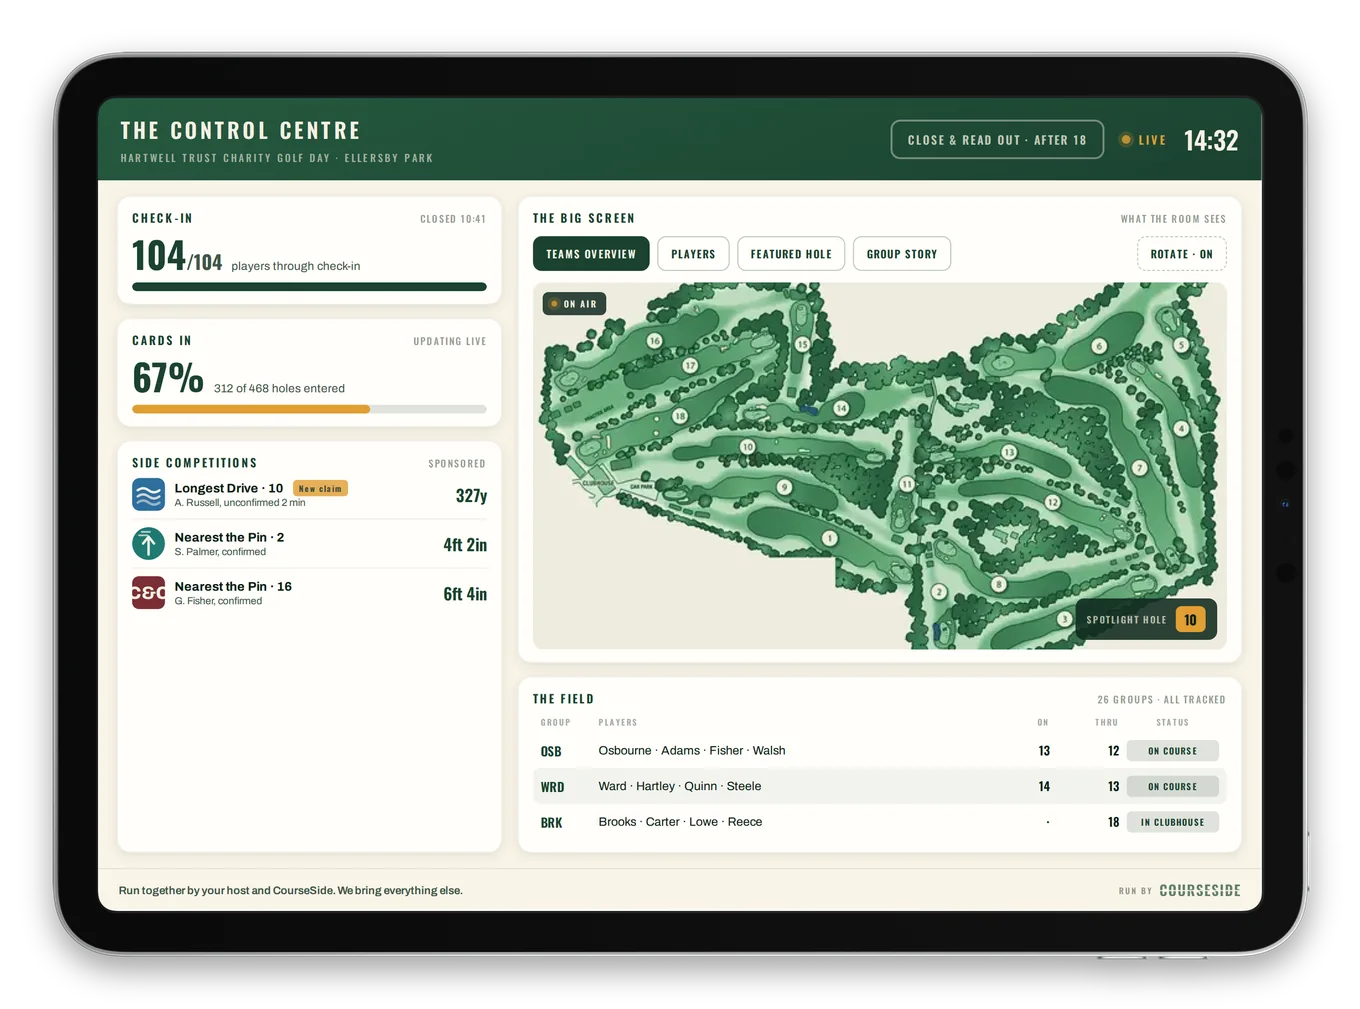The width and height of the screenshot is (1360, 1009).
Task: Switch to the Teams Overview tab
Action: (x=591, y=254)
